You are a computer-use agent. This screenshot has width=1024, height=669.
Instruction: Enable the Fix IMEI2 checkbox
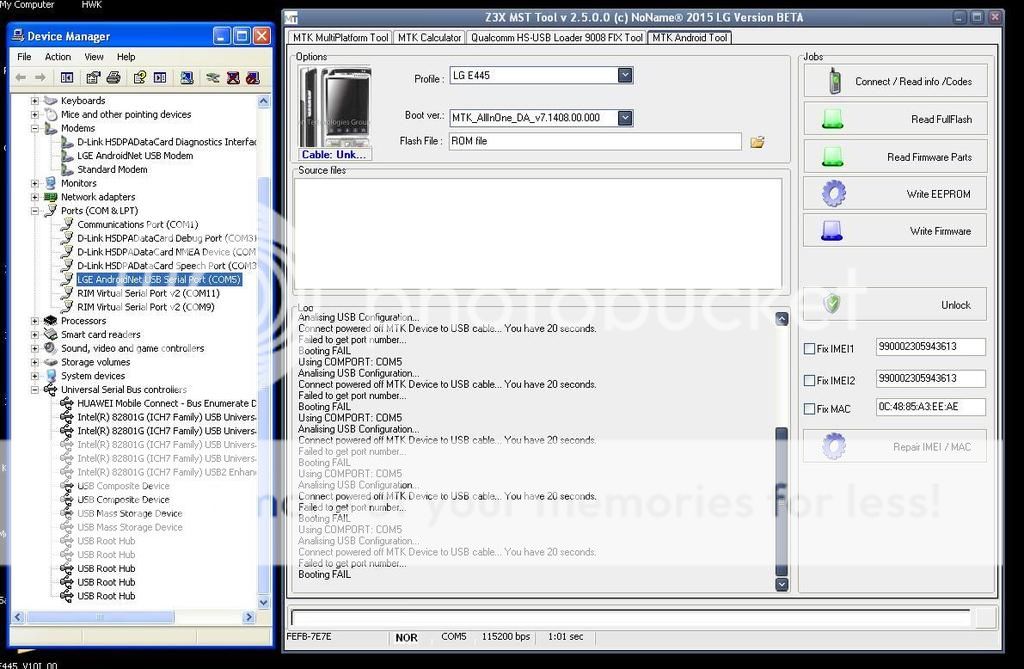click(809, 381)
